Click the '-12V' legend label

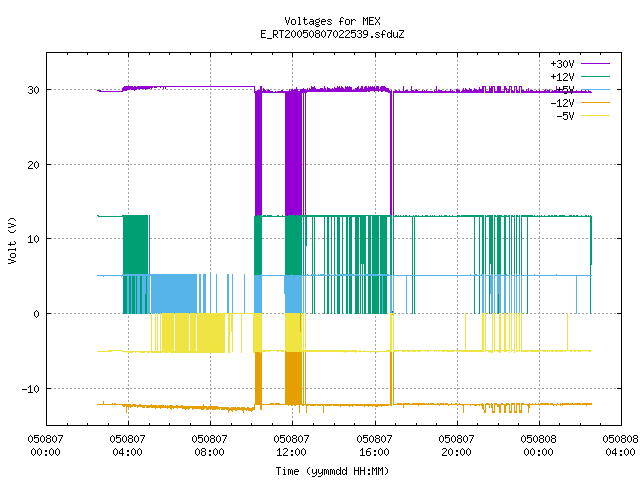pyautogui.click(x=562, y=103)
